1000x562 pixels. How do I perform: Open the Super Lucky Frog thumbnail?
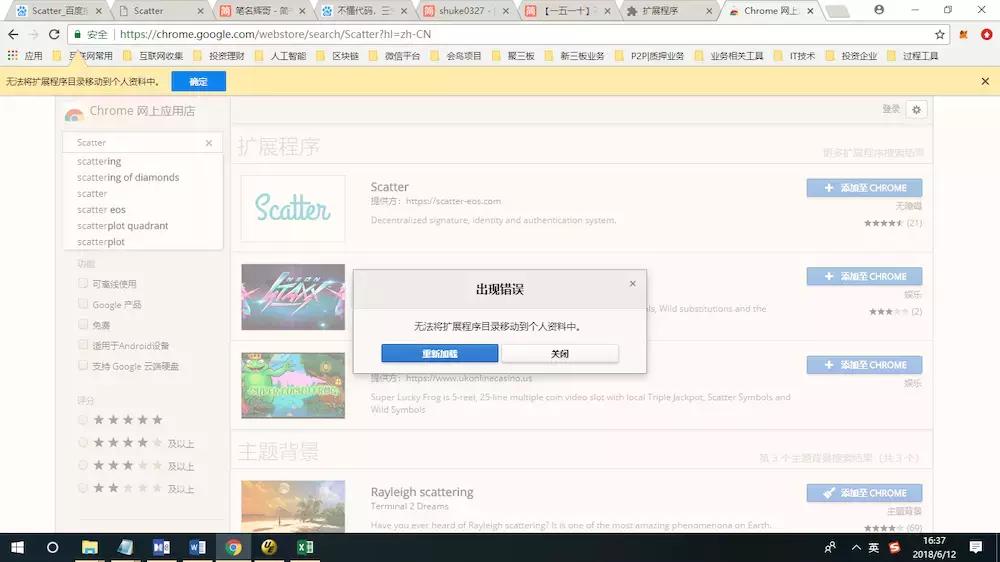(293, 386)
